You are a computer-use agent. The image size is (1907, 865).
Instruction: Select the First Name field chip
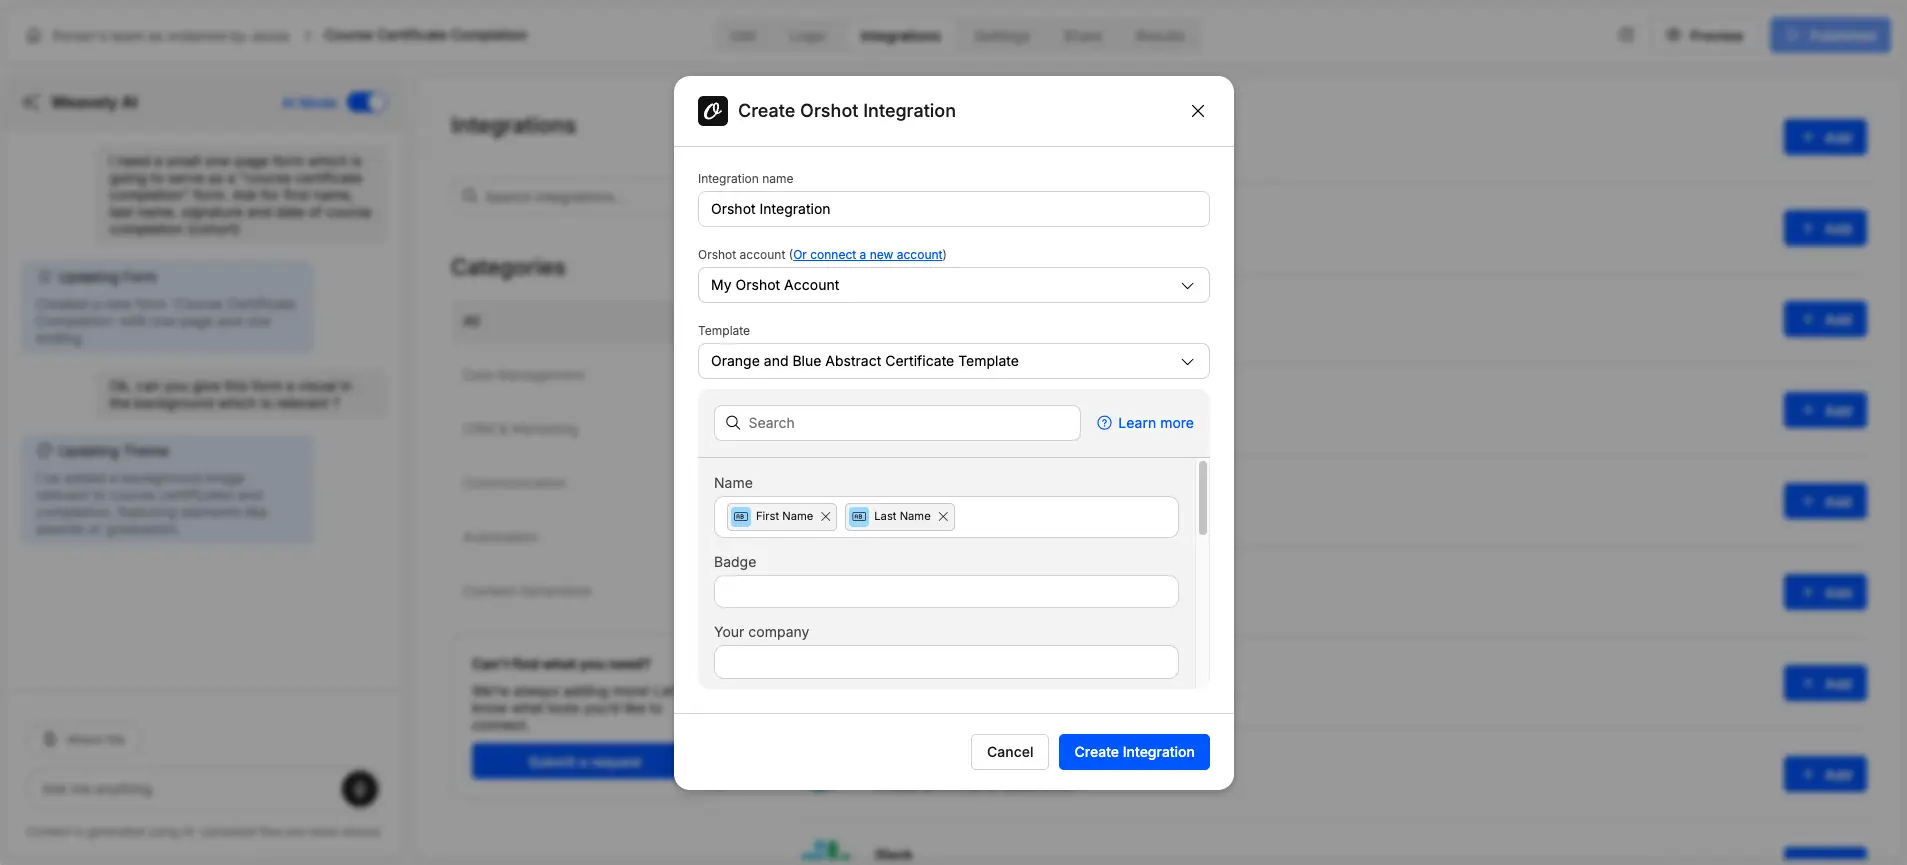coord(783,517)
